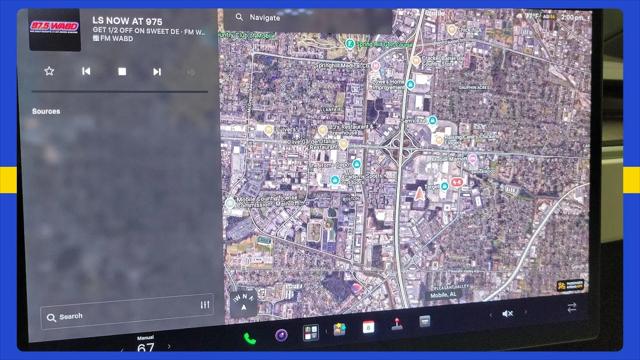
Task: Tap the orange vehicle position arrow
Action: [419, 193]
